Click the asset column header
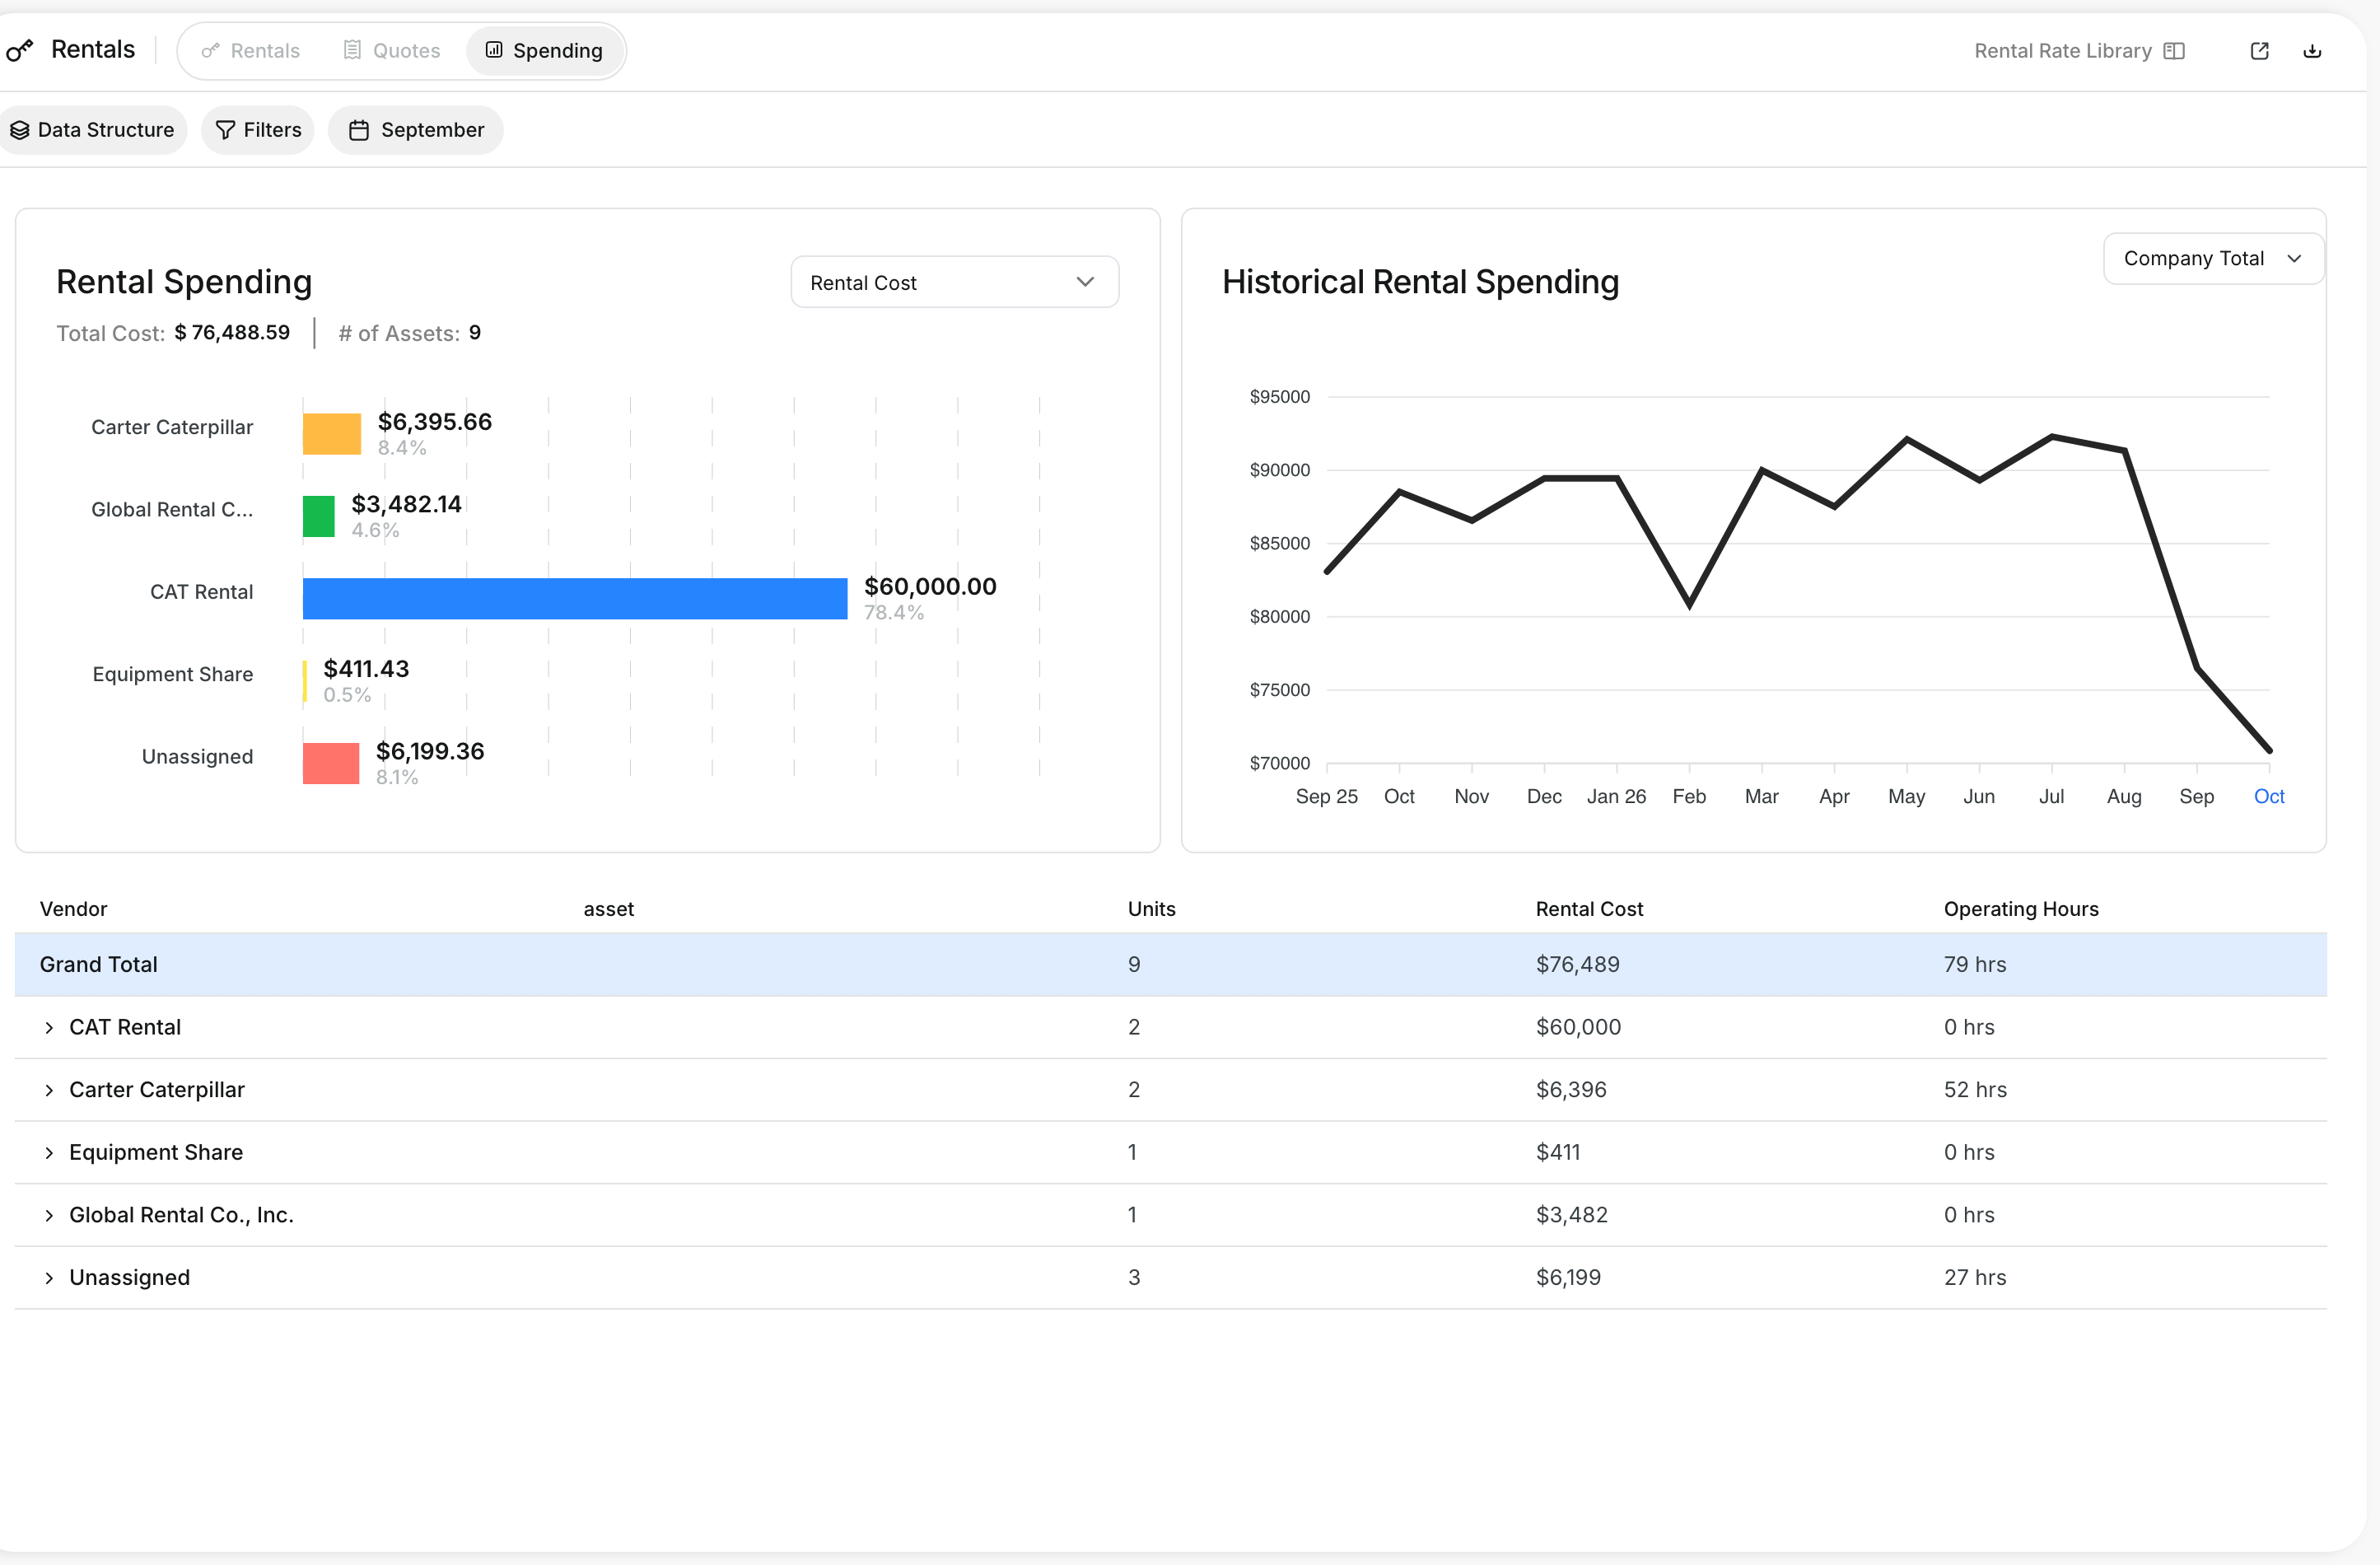 tap(609, 909)
